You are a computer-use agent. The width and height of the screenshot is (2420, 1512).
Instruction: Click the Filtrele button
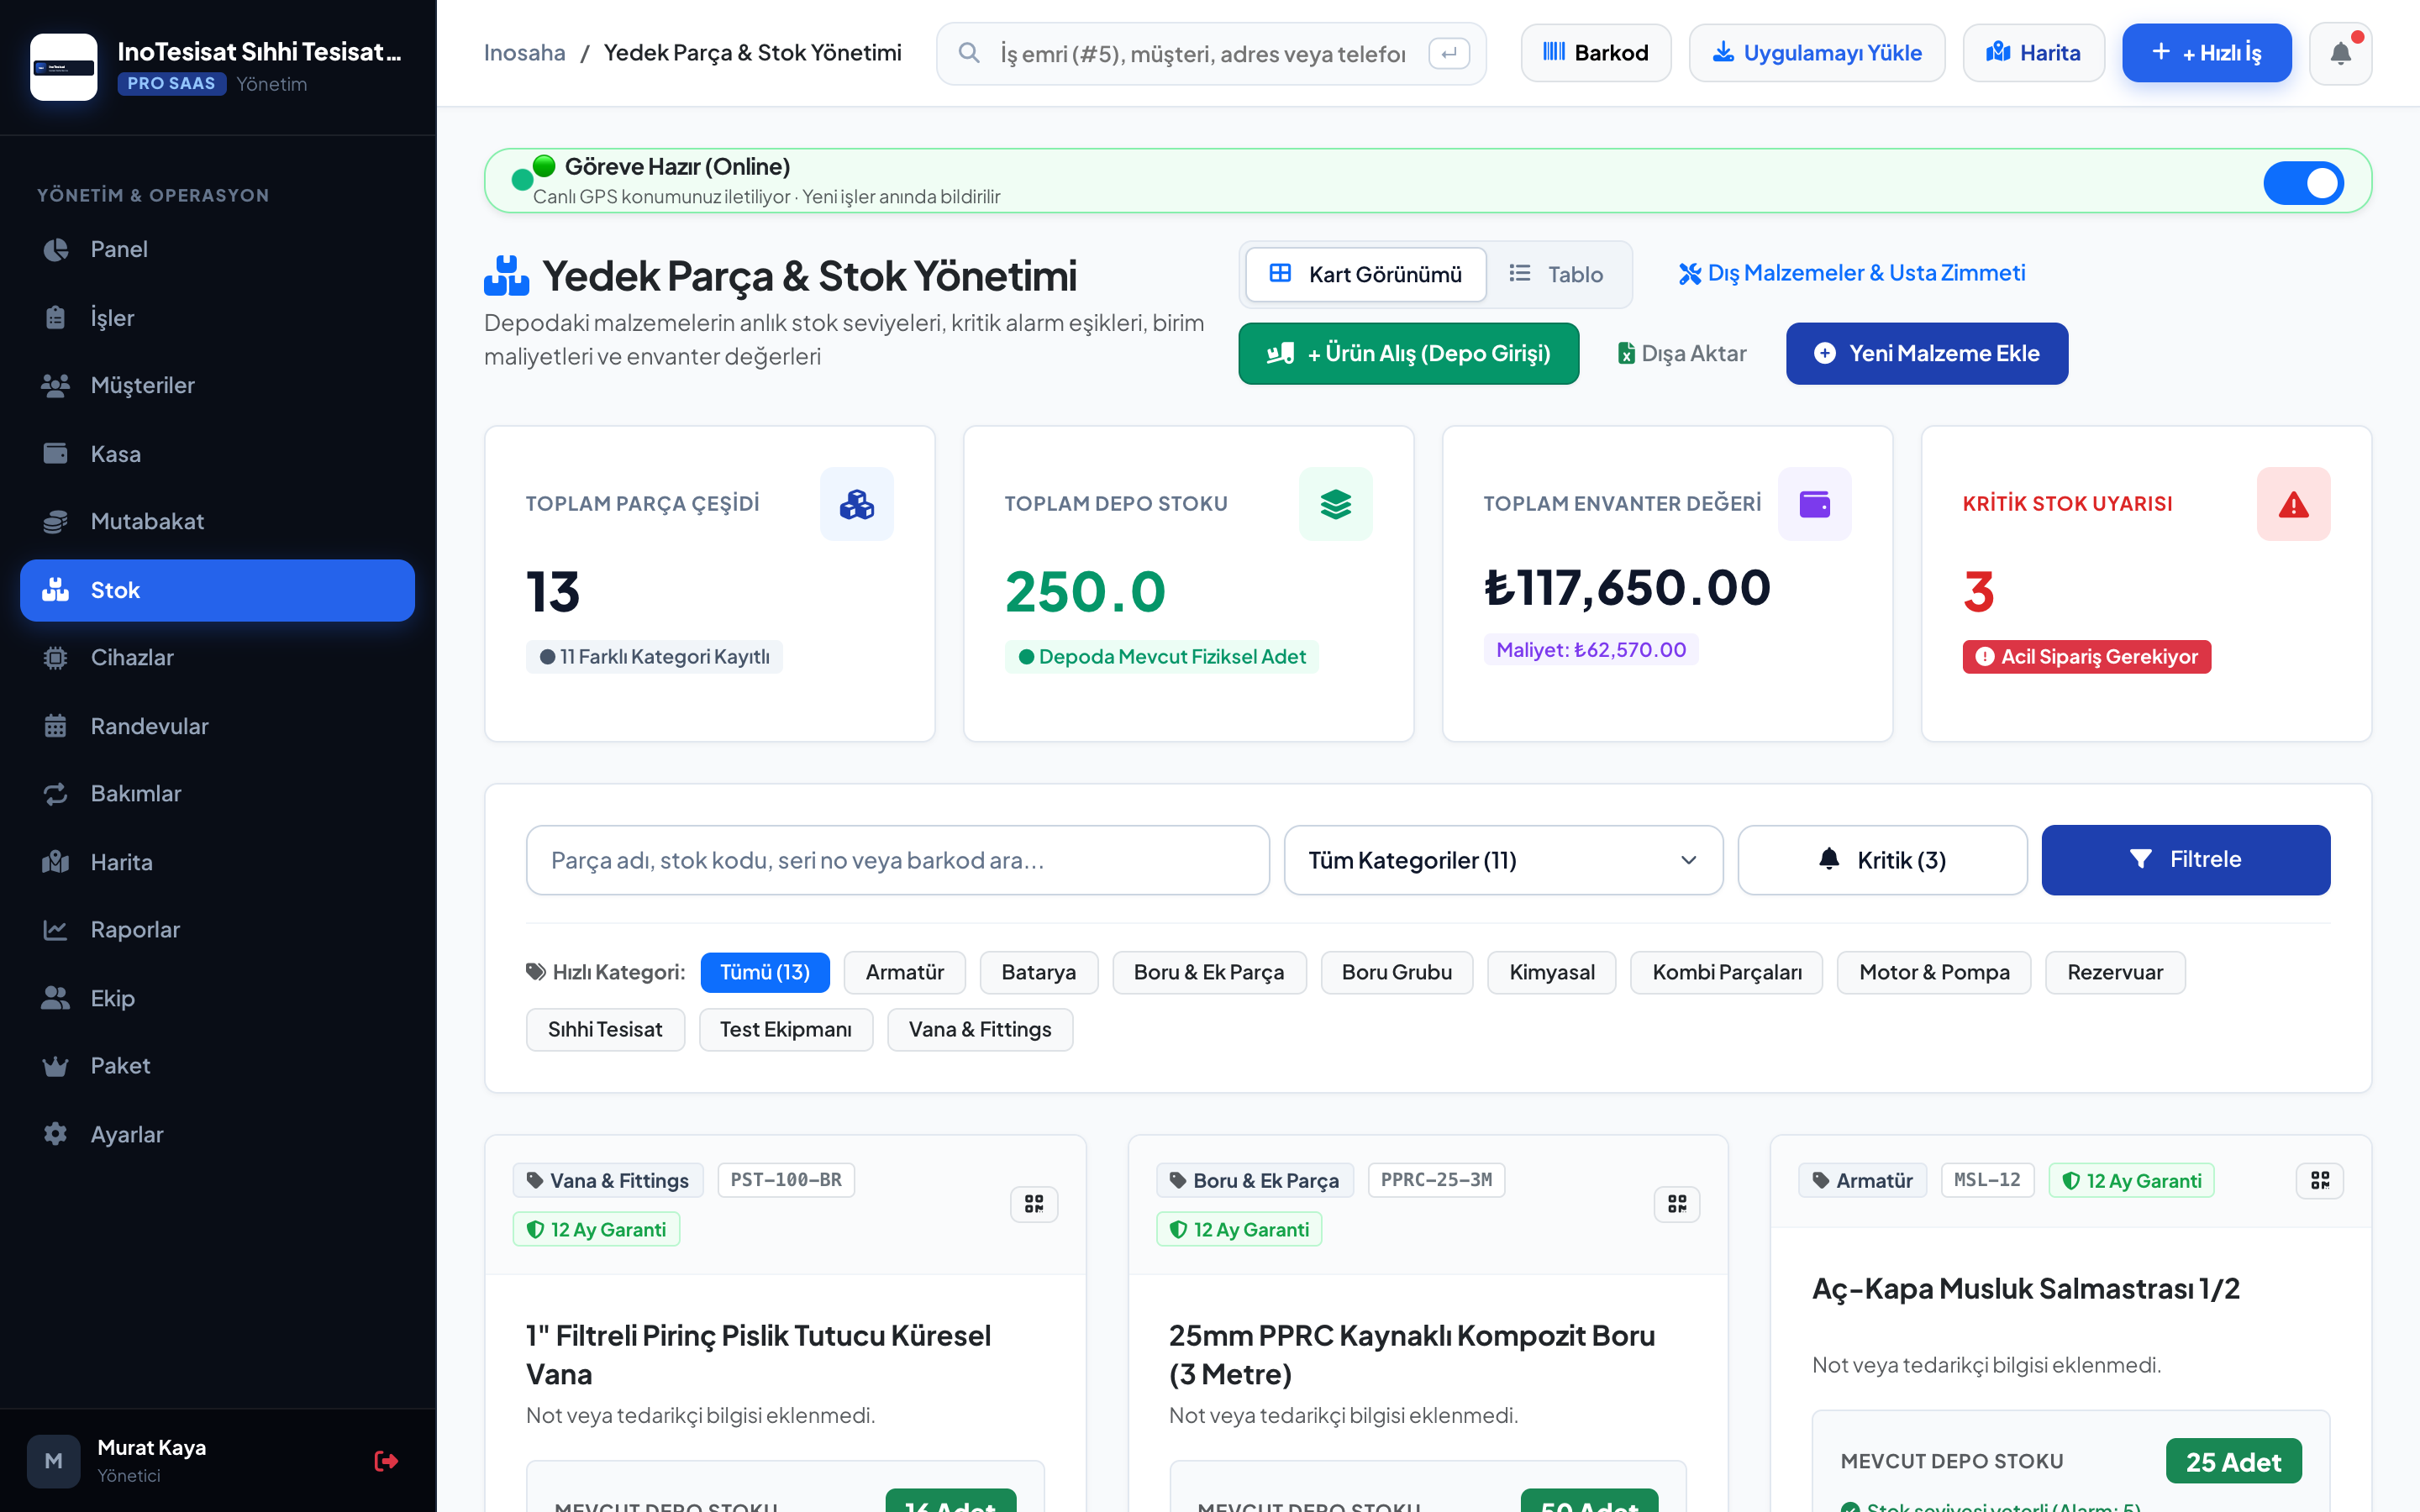[x=2186, y=860]
